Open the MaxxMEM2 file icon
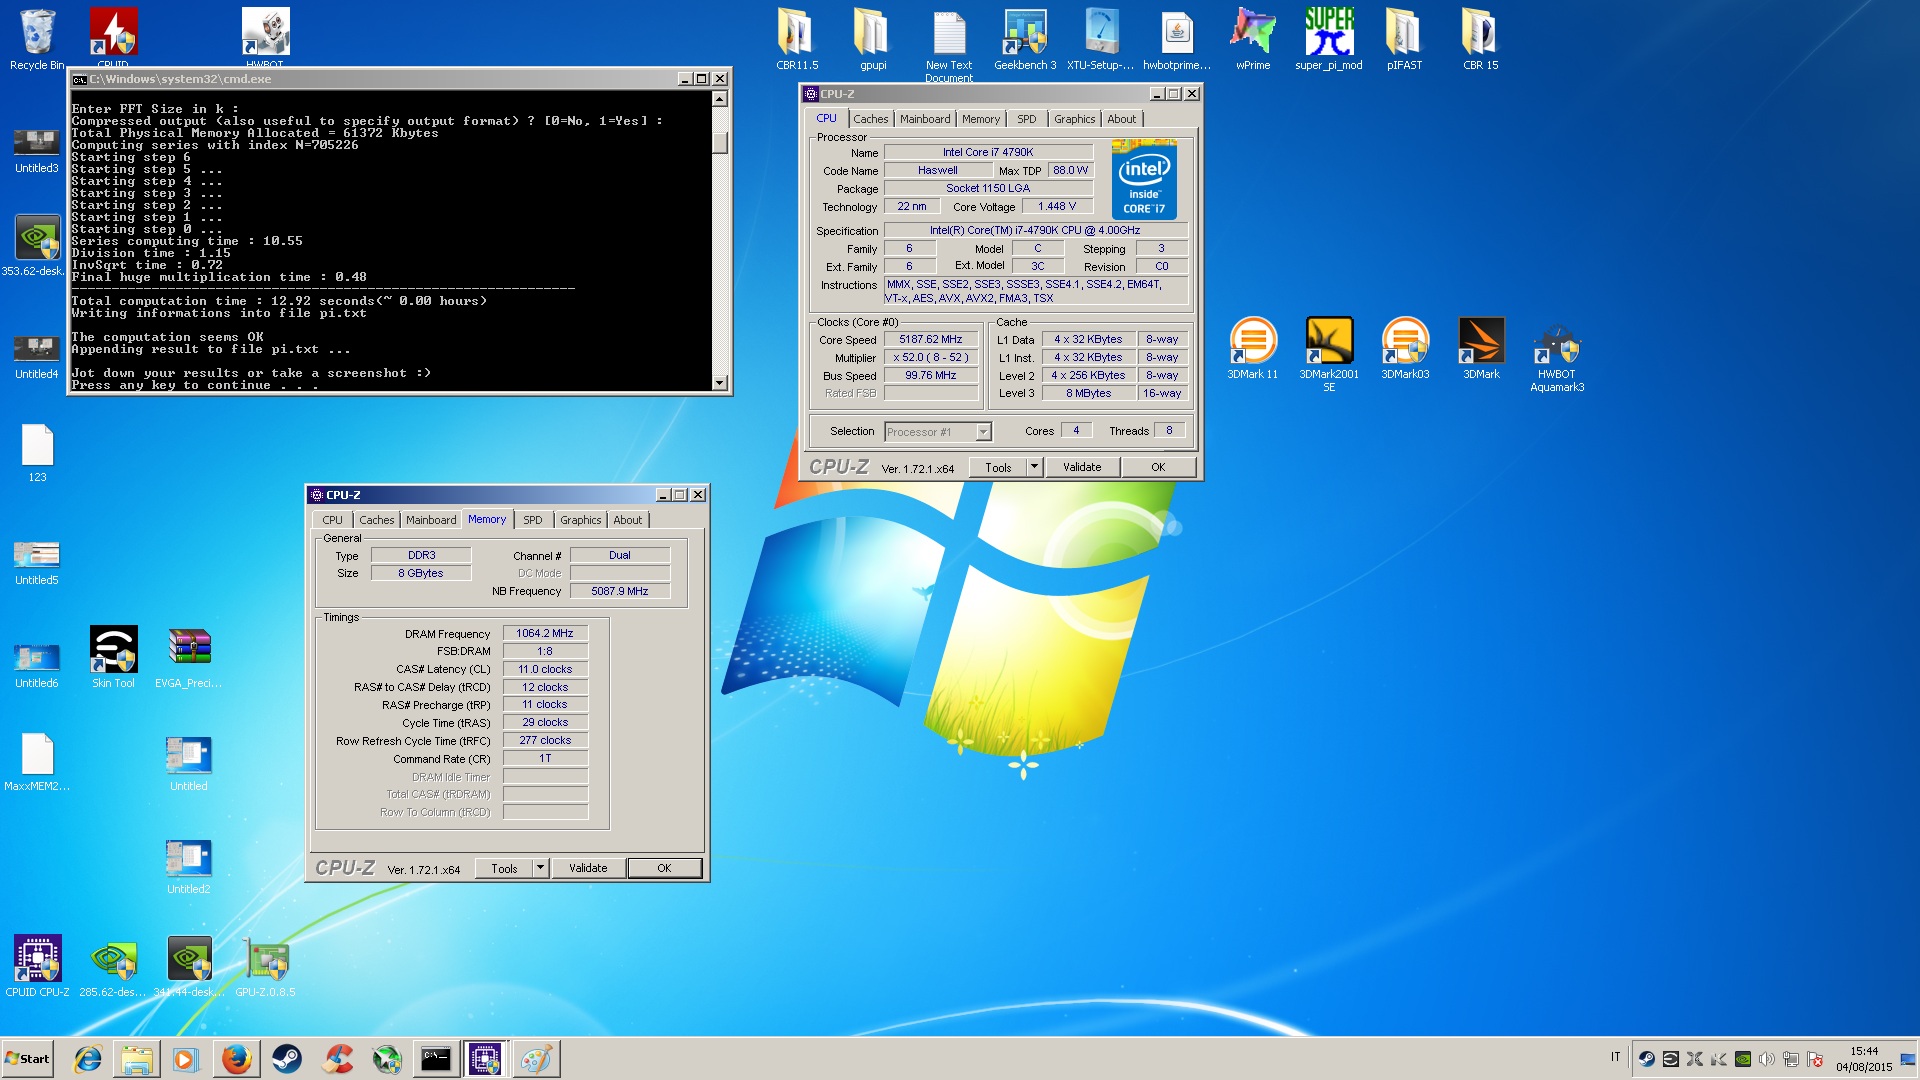1920x1080 pixels. (37, 760)
